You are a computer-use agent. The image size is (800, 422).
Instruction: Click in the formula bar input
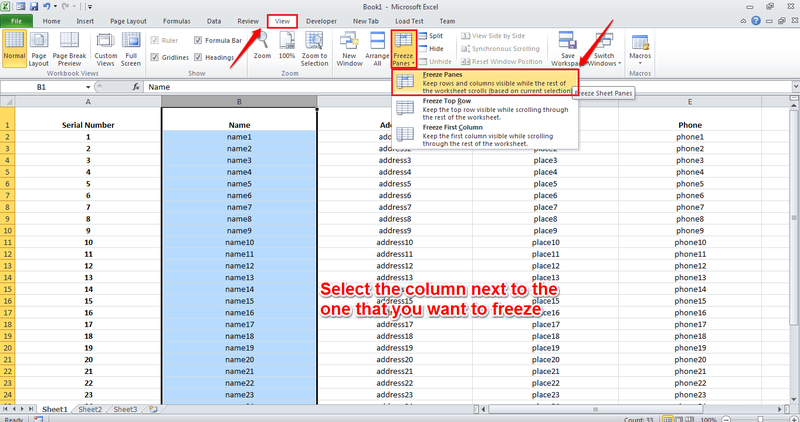pos(467,87)
